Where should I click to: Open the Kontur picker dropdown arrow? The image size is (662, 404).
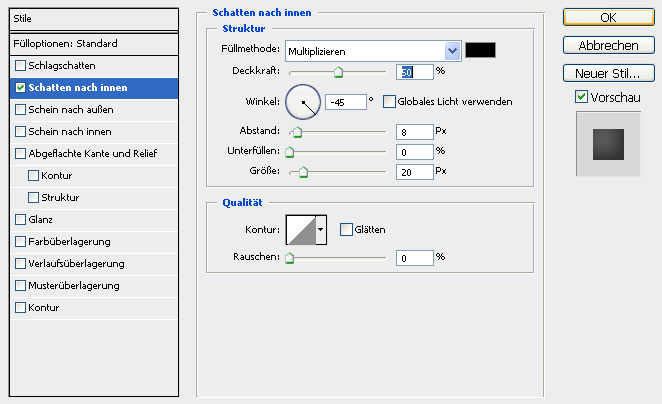pyautogui.click(x=321, y=230)
